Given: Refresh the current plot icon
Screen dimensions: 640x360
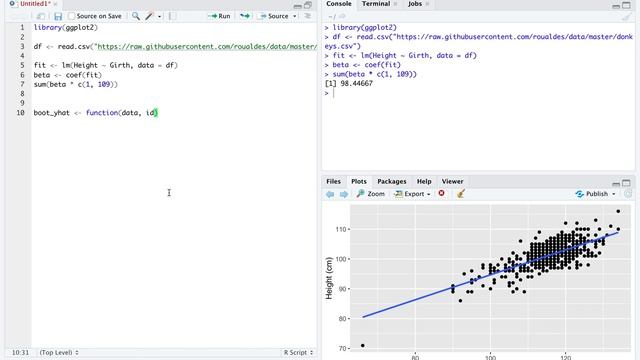Looking at the screenshot, I should tap(628, 194).
